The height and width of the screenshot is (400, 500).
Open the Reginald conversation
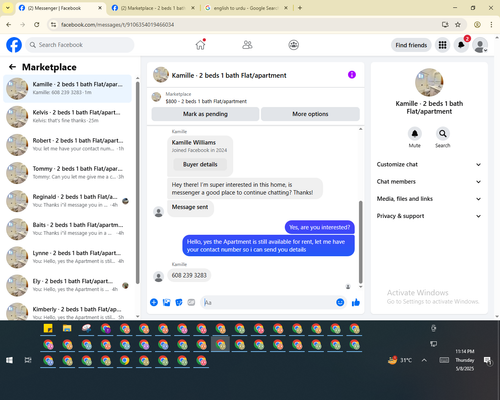[67, 201]
